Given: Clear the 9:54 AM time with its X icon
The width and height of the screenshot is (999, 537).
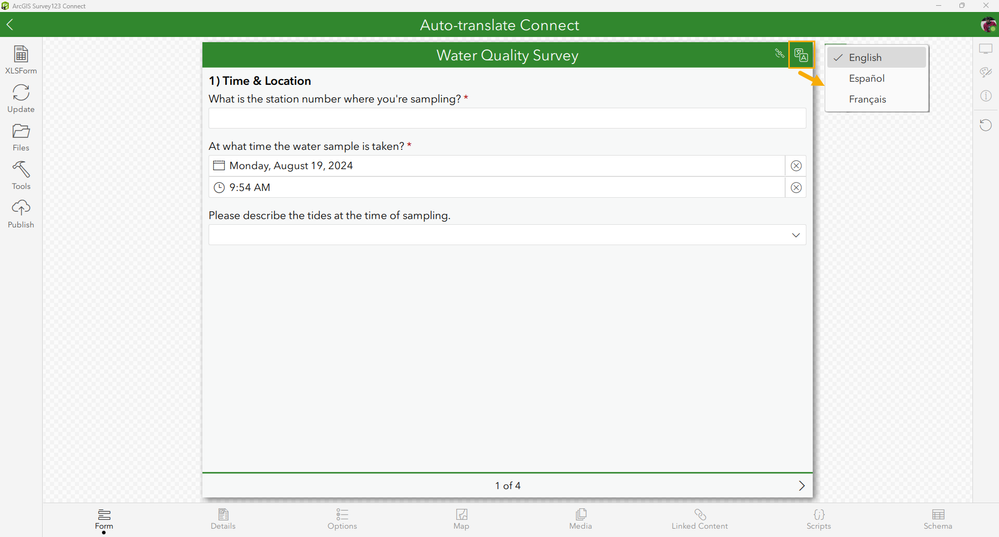Looking at the screenshot, I should point(796,188).
